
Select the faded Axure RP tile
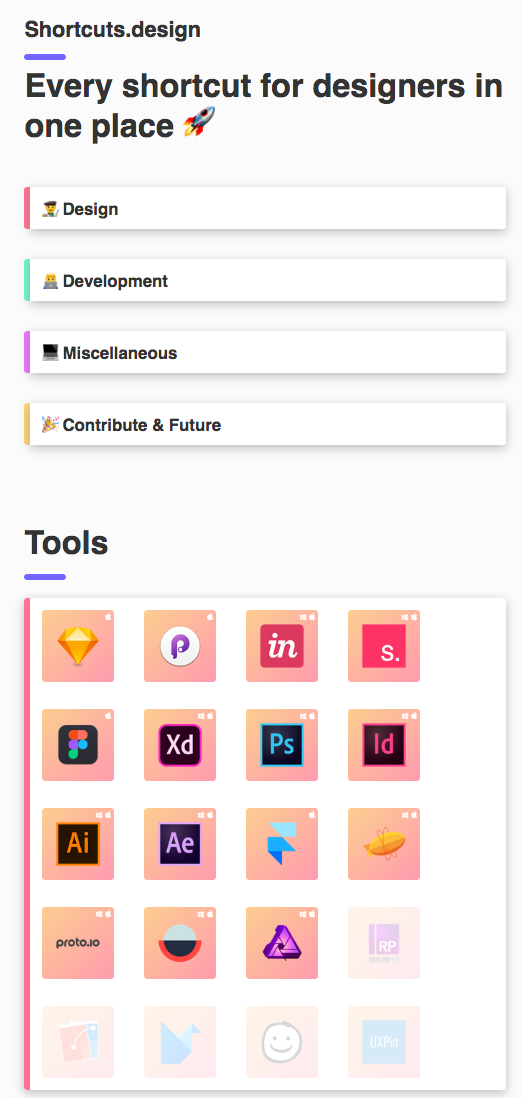pos(384,943)
